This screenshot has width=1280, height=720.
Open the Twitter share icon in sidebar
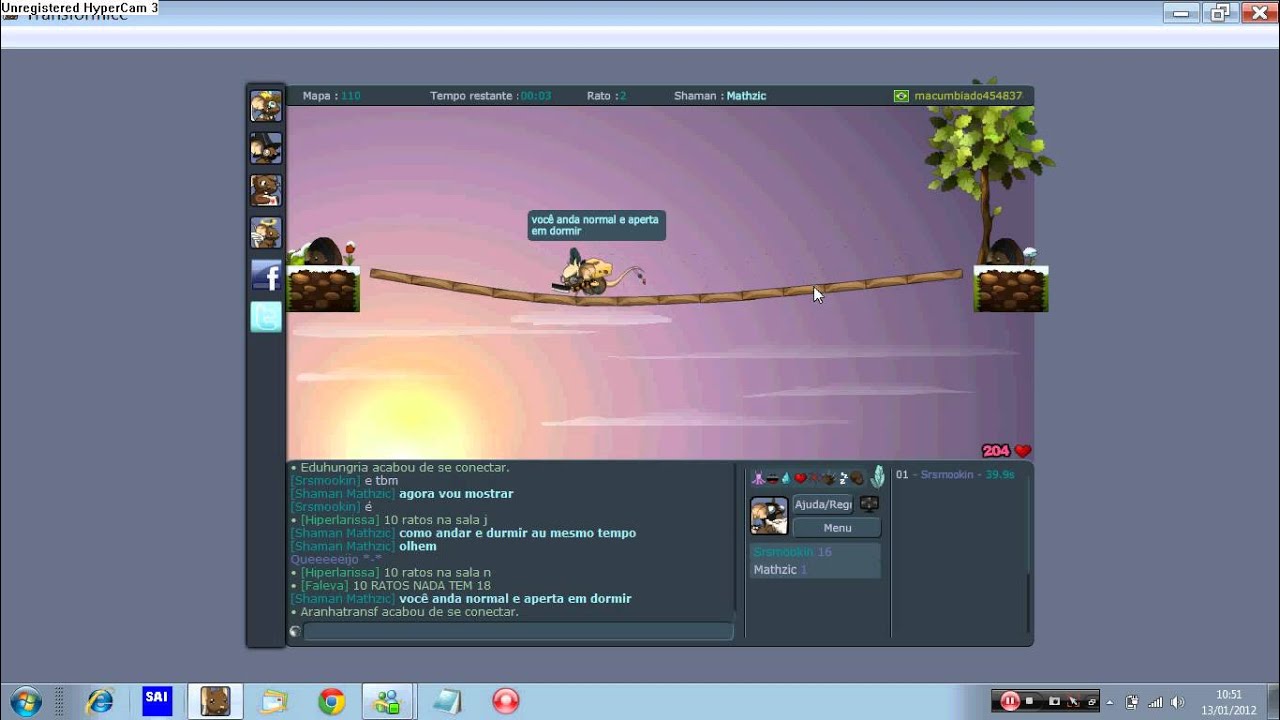click(x=266, y=317)
